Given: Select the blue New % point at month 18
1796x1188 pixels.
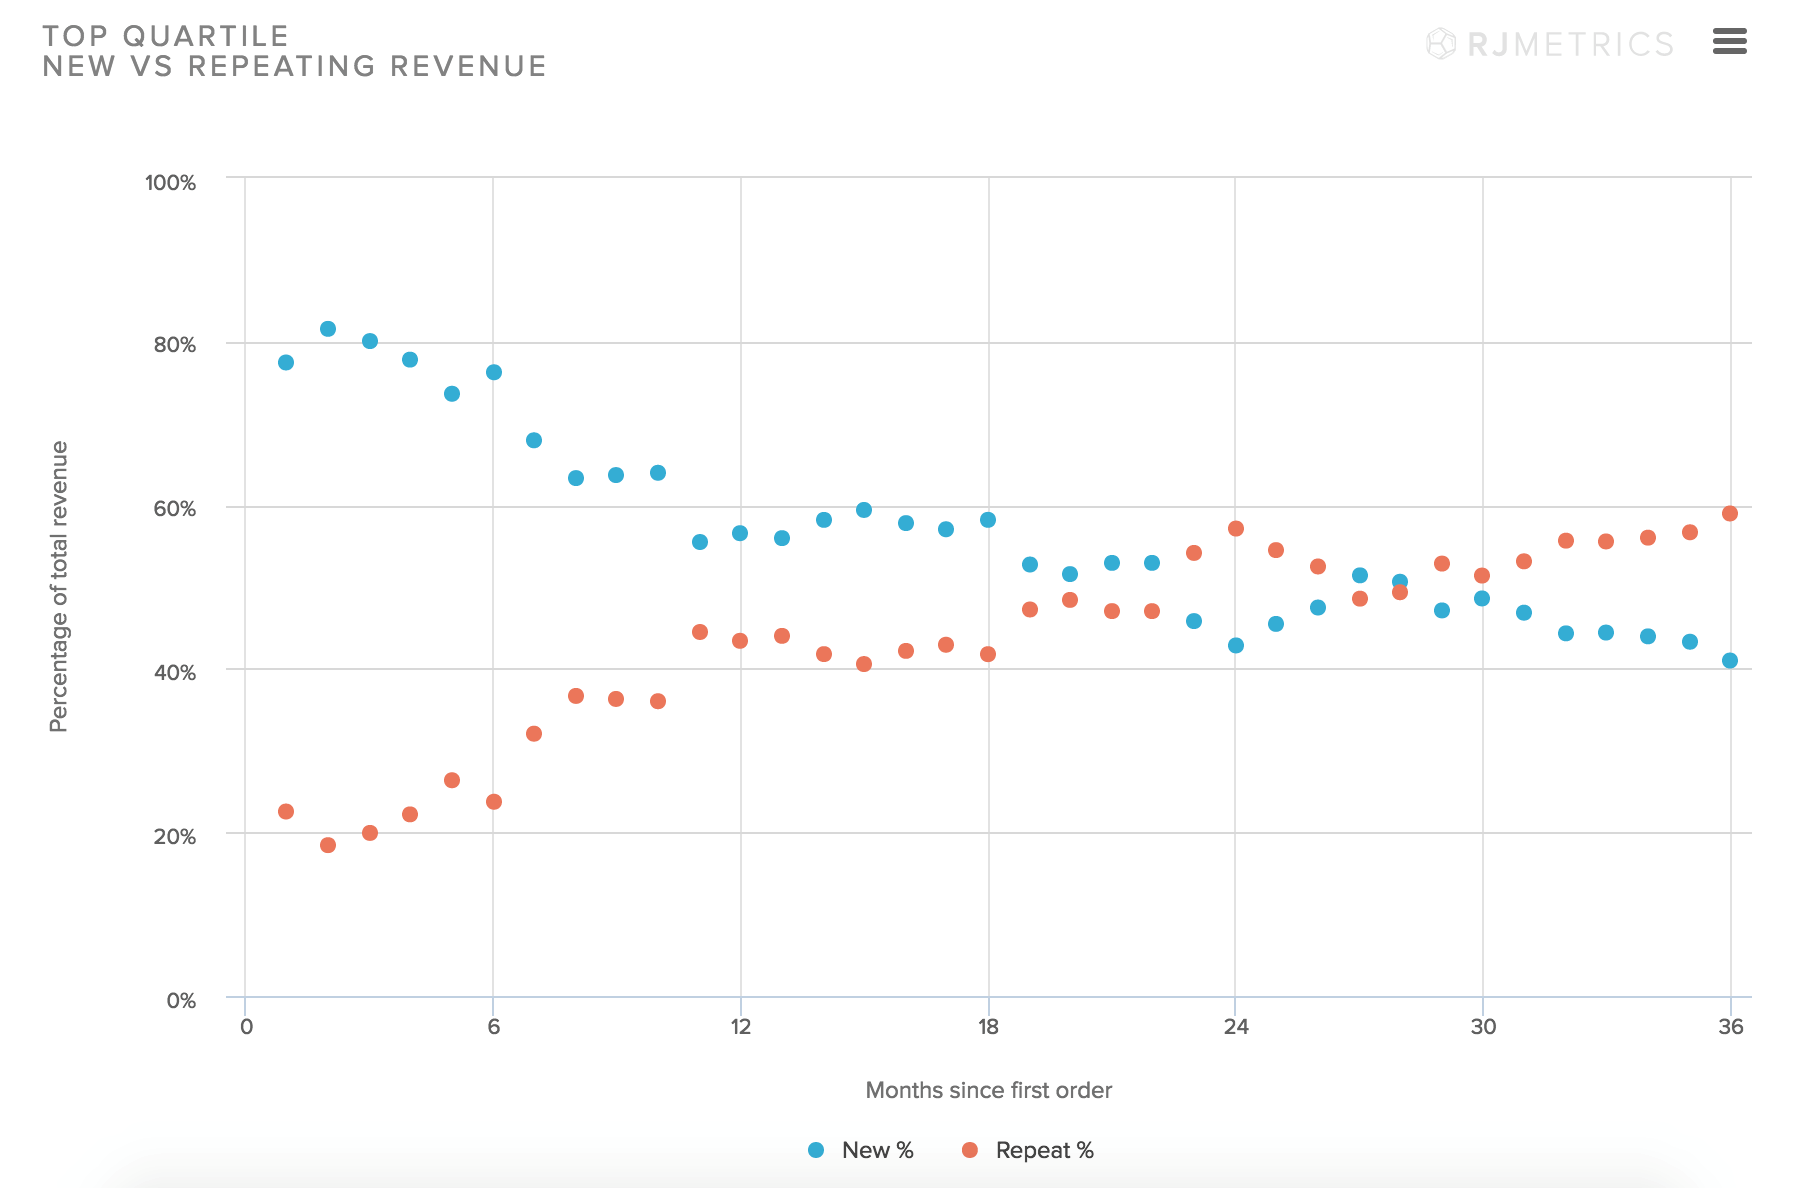Looking at the screenshot, I should click(988, 520).
